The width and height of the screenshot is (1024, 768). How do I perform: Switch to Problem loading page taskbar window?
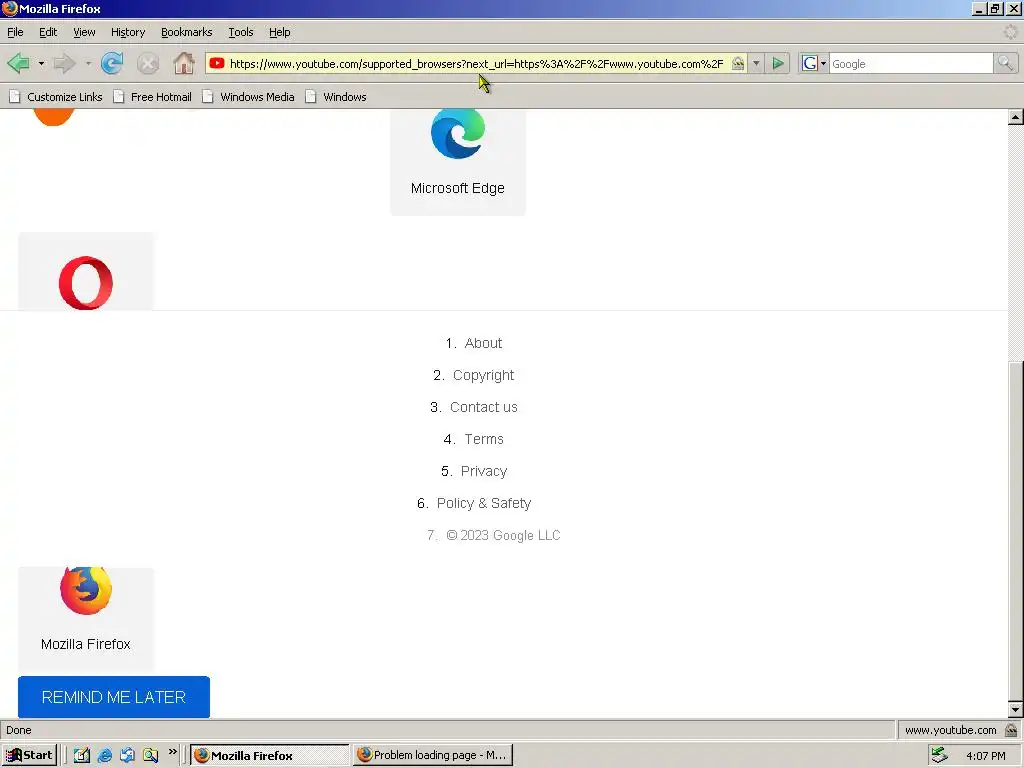tap(432, 755)
